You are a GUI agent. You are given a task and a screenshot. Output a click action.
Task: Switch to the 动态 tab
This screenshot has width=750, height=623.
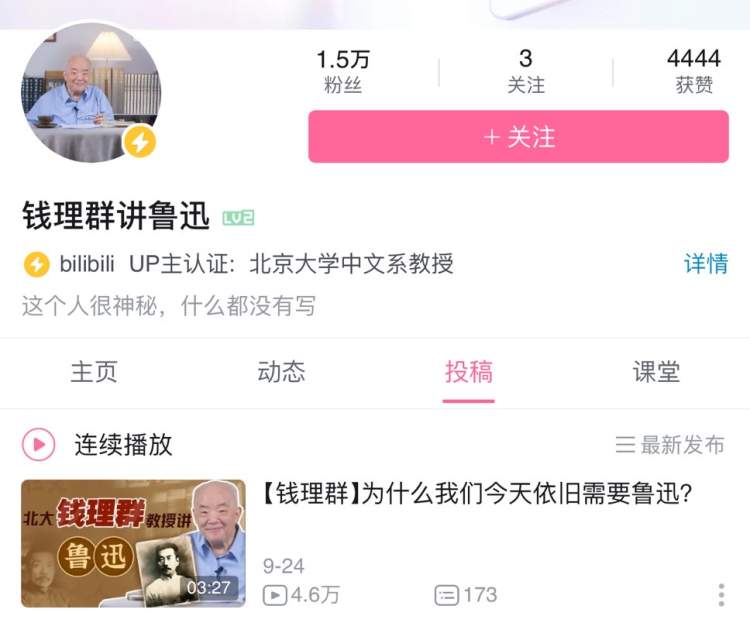click(x=281, y=372)
